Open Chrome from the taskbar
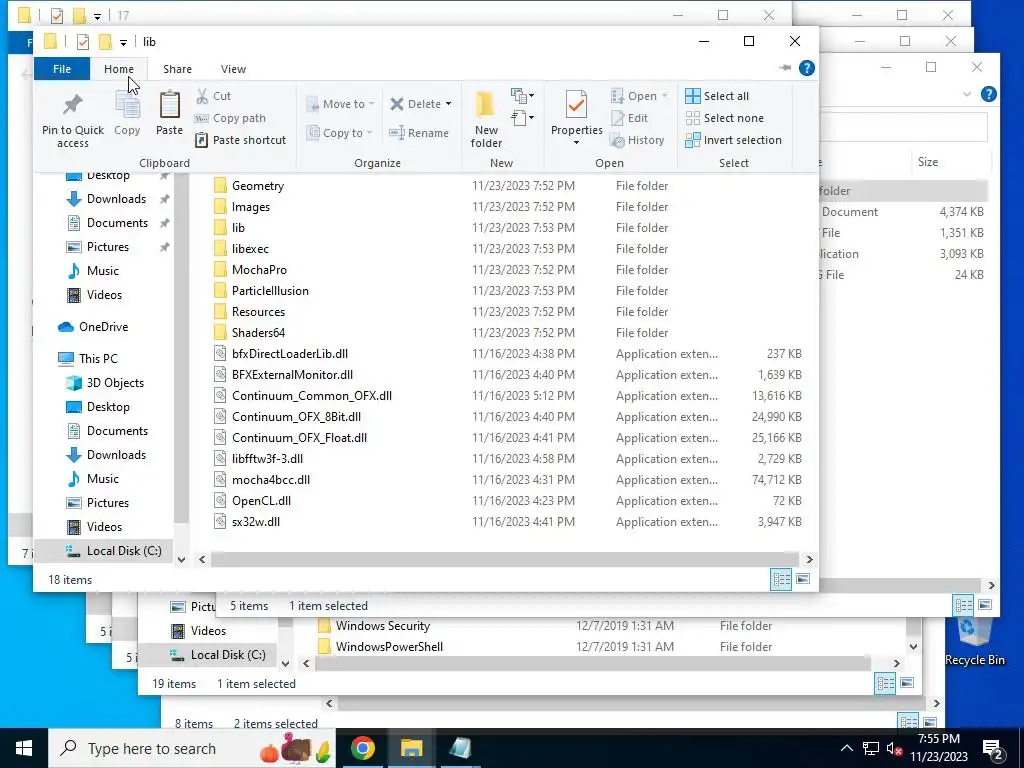Image resolution: width=1024 pixels, height=768 pixels. pyautogui.click(x=362, y=748)
